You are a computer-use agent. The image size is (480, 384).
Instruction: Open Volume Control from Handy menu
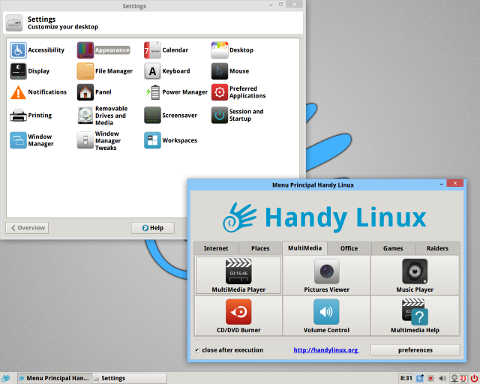[x=326, y=316]
